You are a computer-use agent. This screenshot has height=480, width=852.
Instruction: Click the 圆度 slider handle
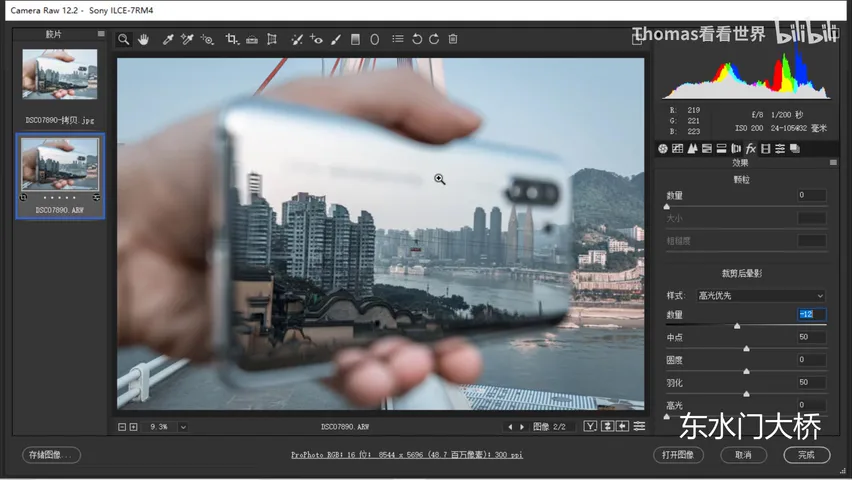click(x=746, y=371)
